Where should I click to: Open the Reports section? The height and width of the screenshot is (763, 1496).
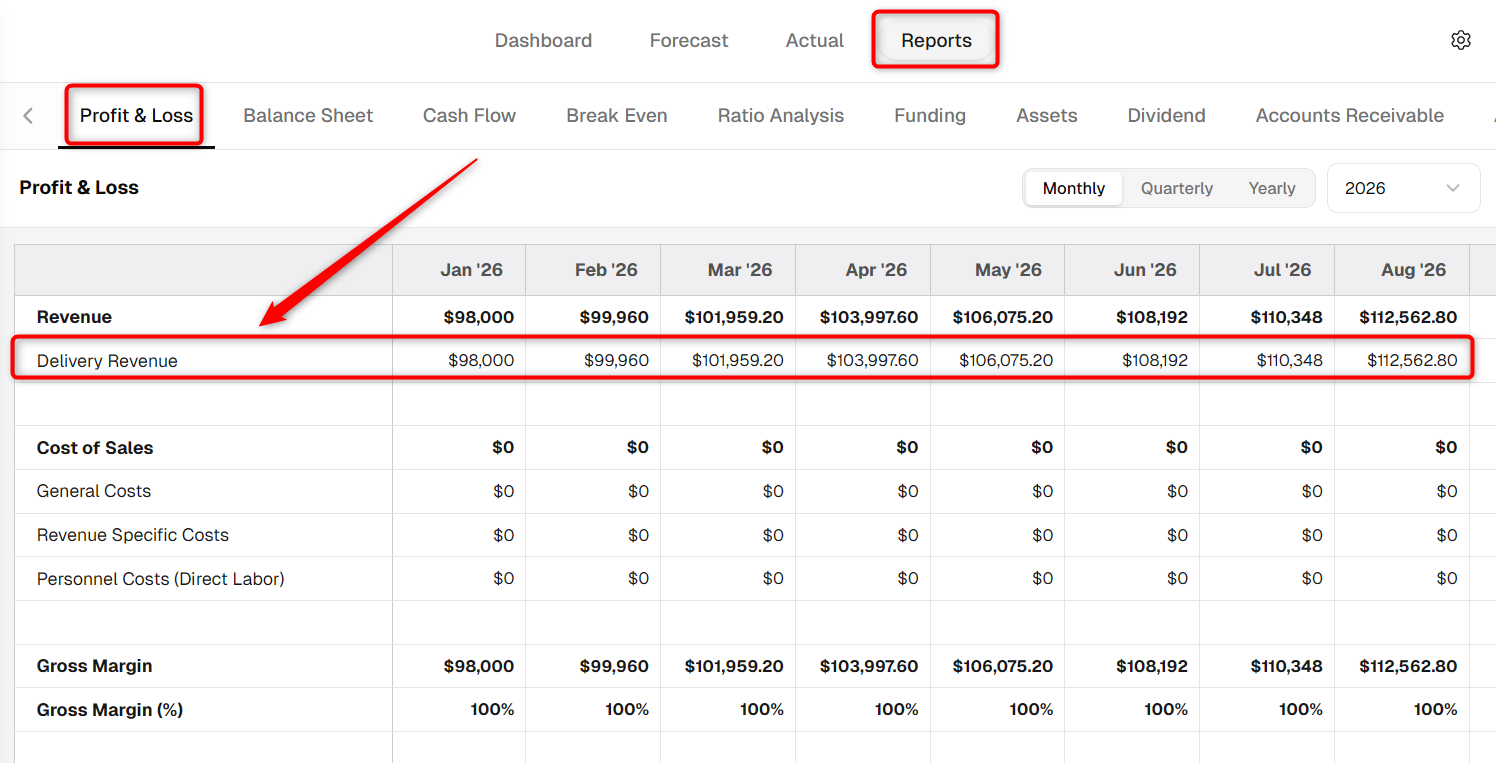coord(936,40)
